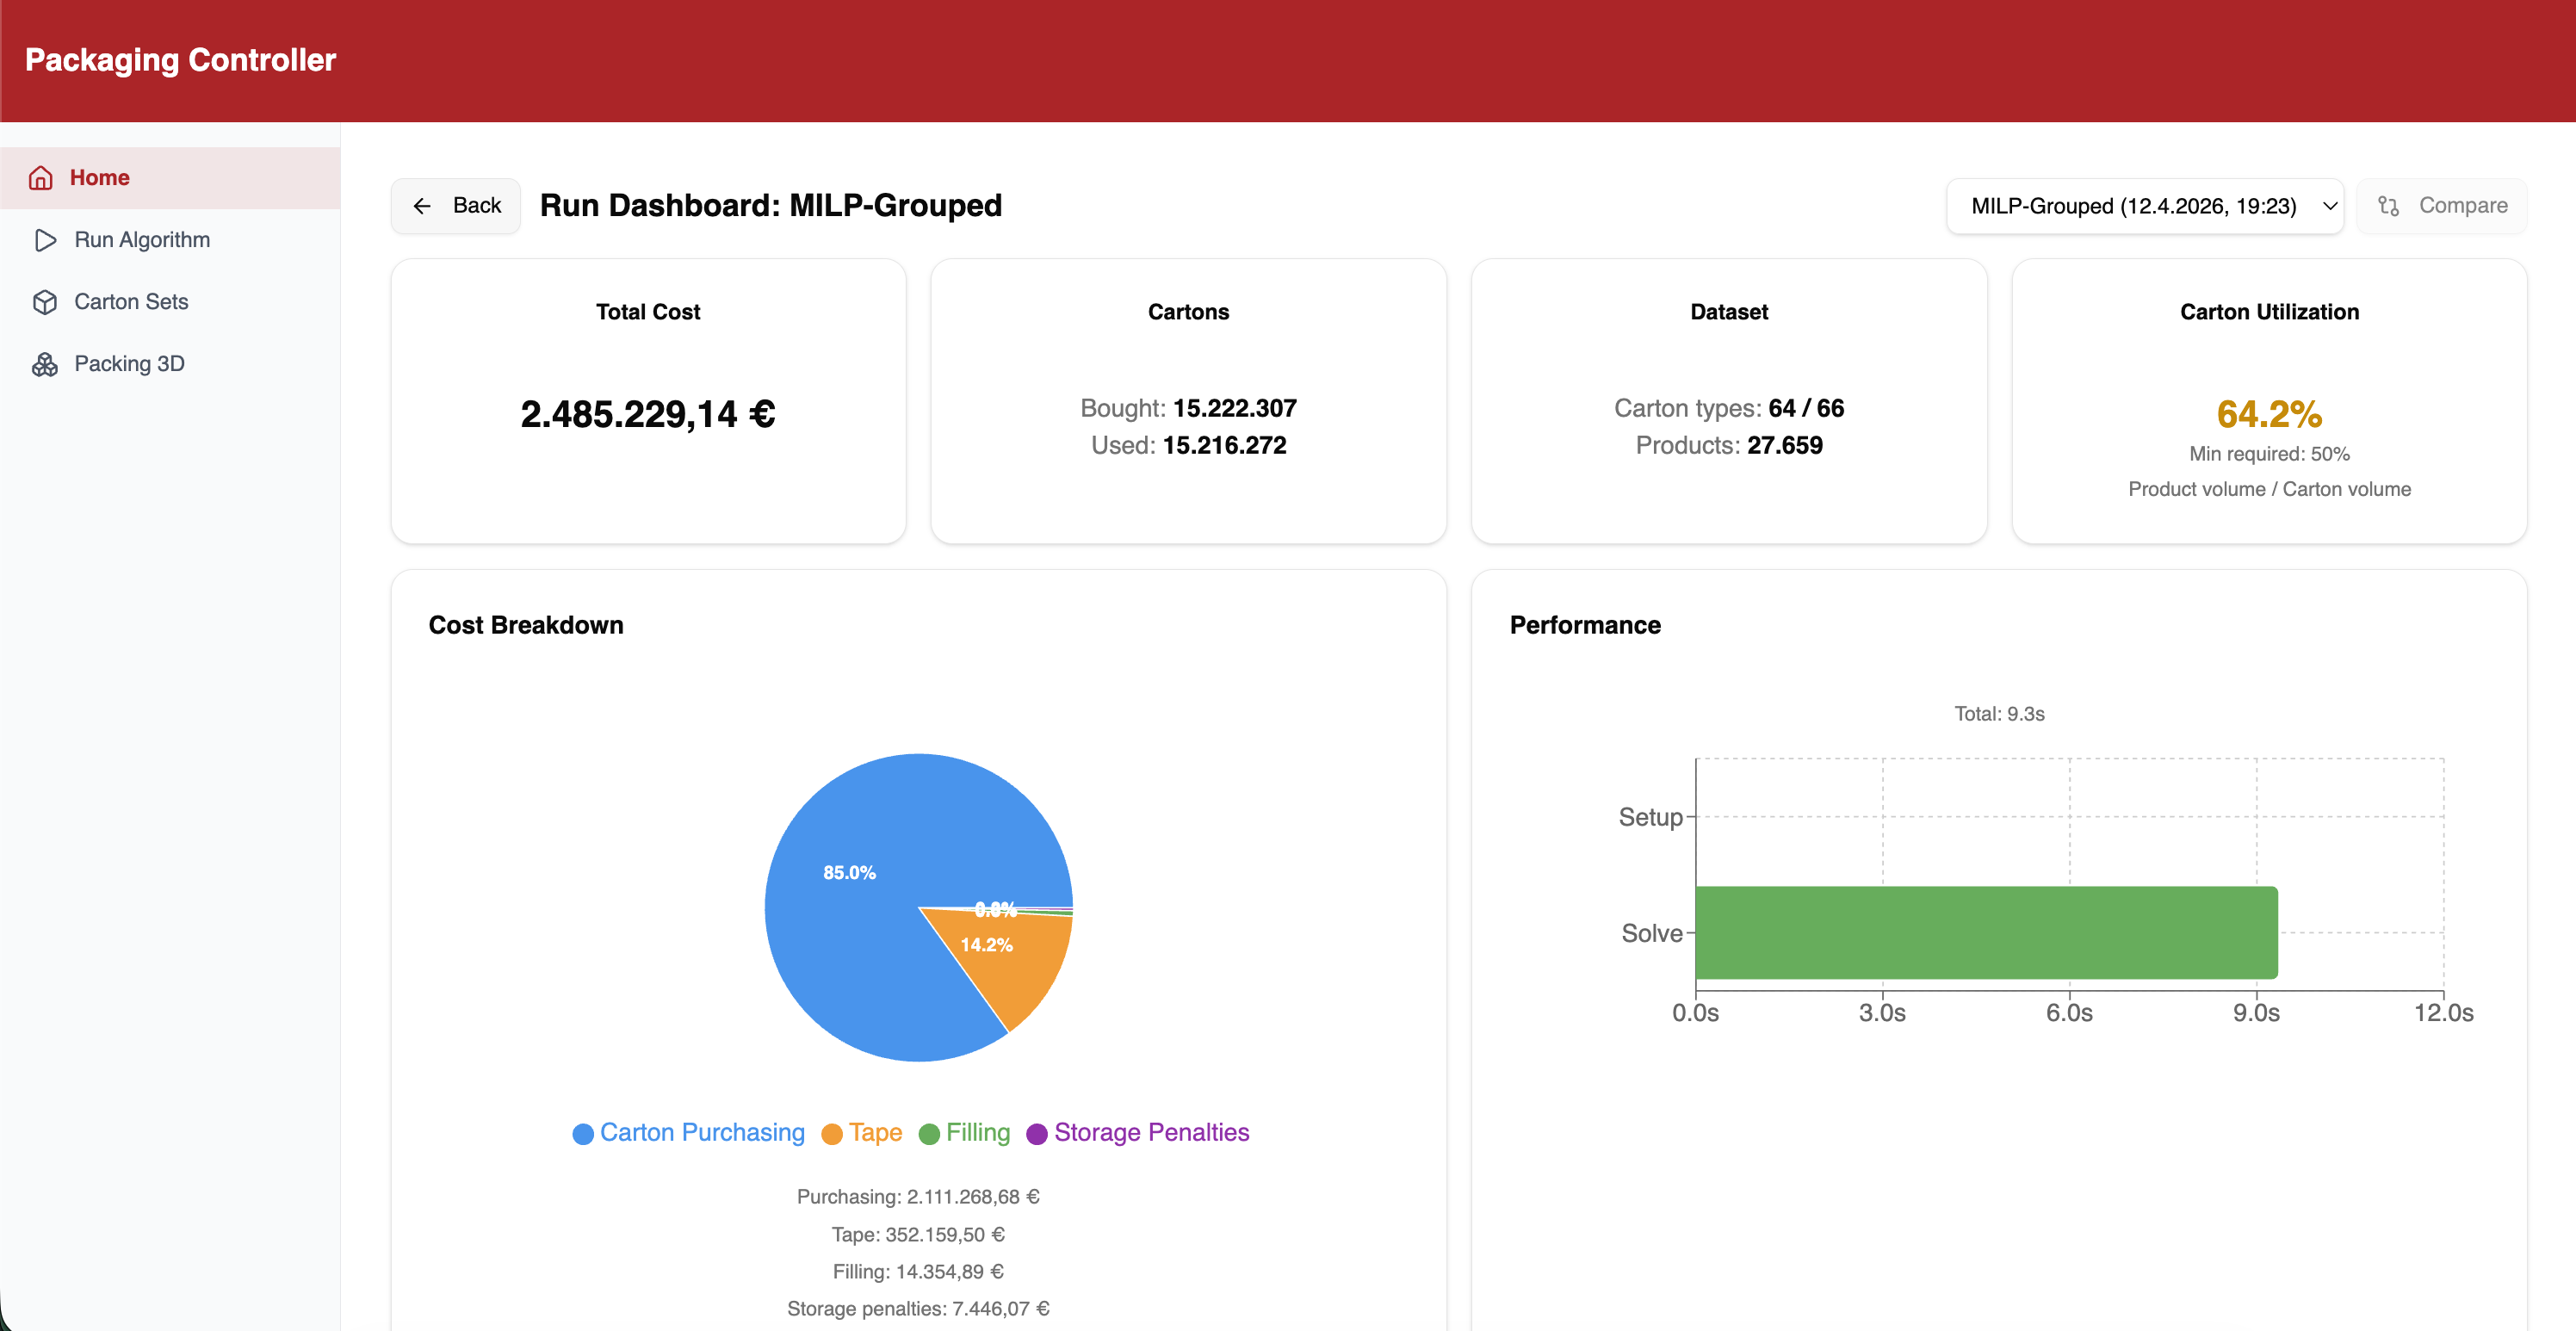
Task: Click the Packaging Controller title
Action: click(181, 60)
